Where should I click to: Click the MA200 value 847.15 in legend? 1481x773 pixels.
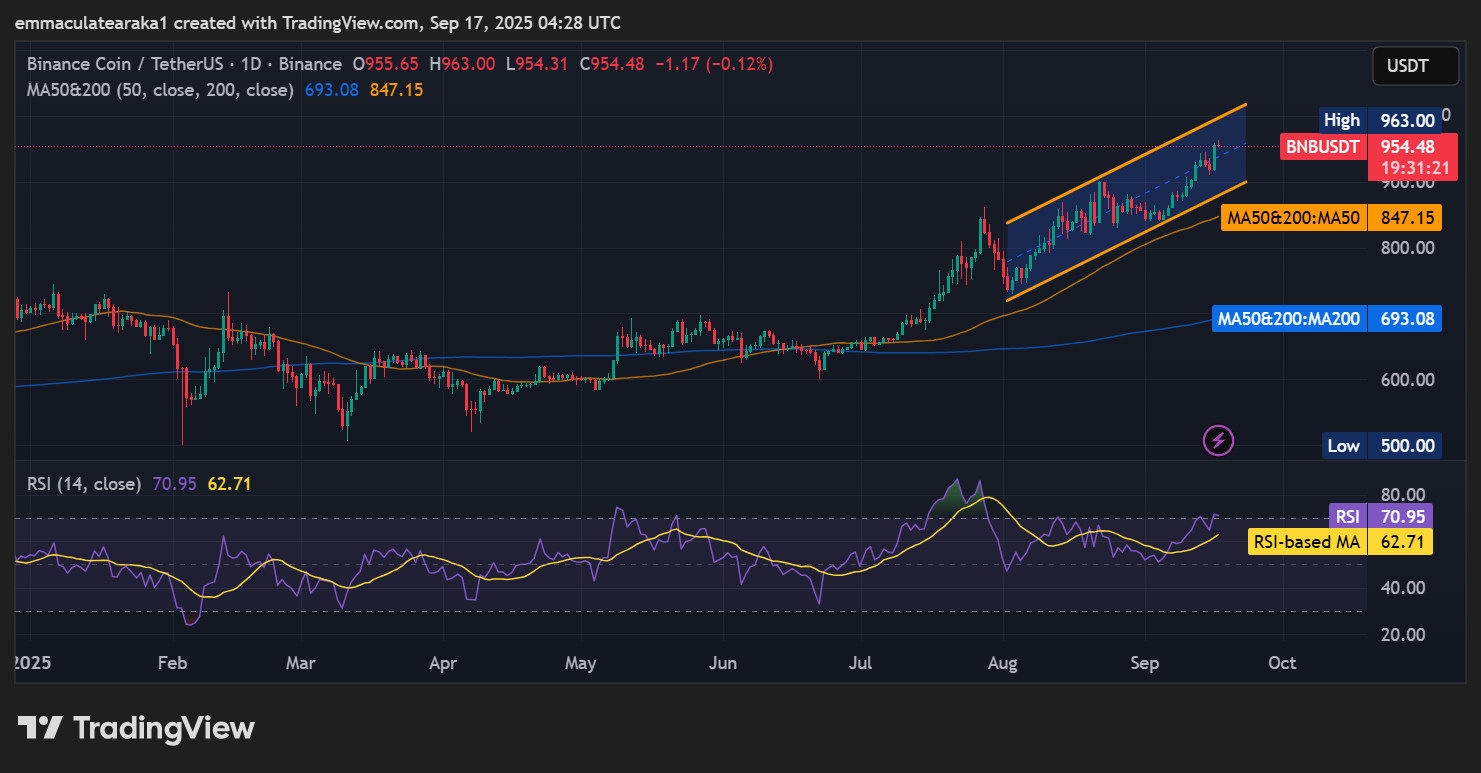[x=396, y=90]
